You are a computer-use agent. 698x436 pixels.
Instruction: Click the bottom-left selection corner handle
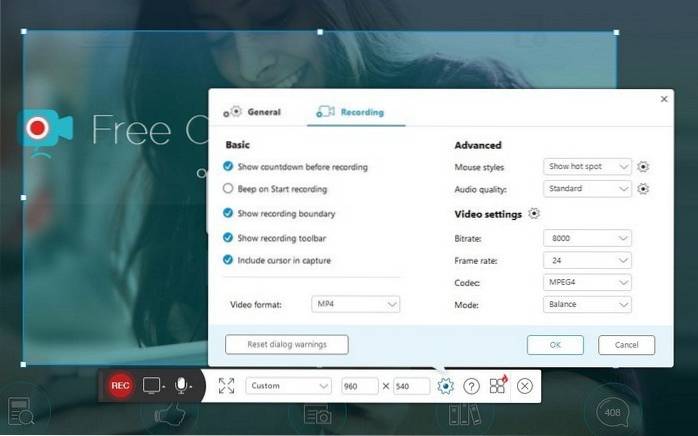[x=23, y=364]
